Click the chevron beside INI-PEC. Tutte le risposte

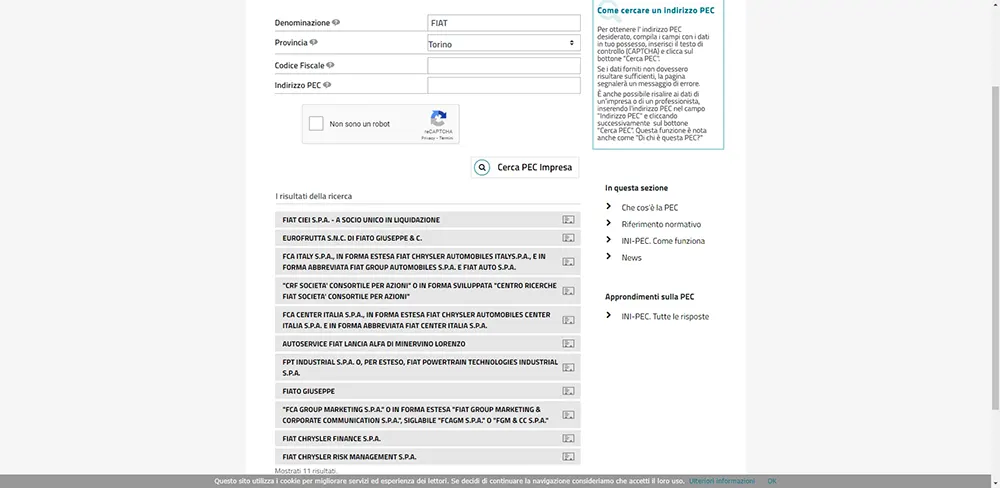pos(608,315)
